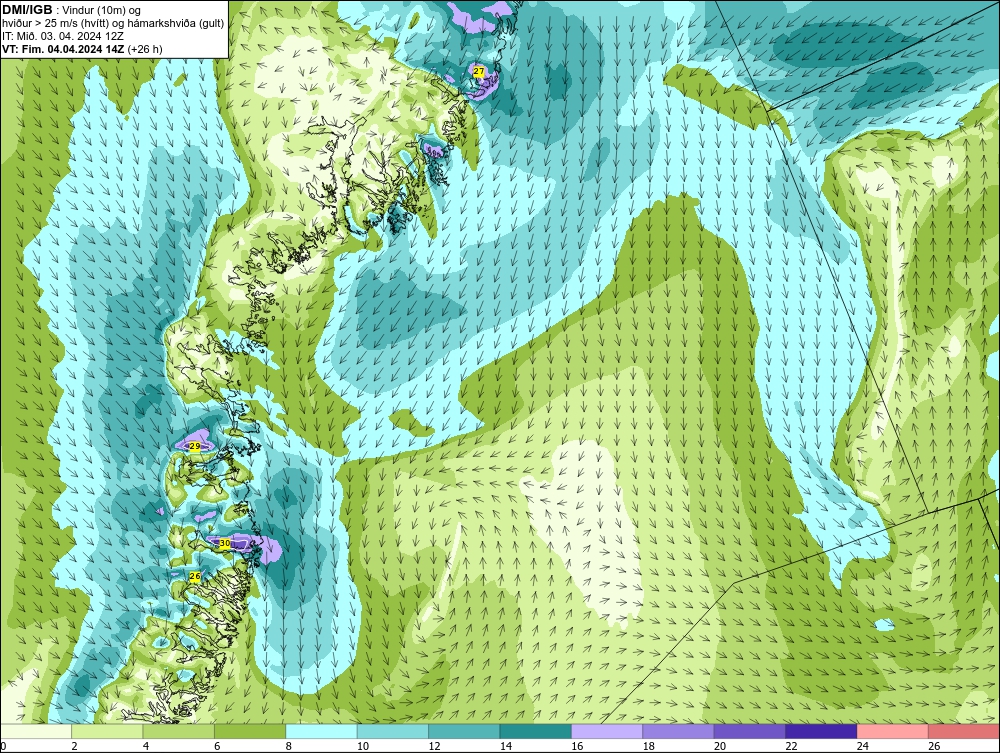
Task: Click the legend scale number 8
Action: click(289, 746)
